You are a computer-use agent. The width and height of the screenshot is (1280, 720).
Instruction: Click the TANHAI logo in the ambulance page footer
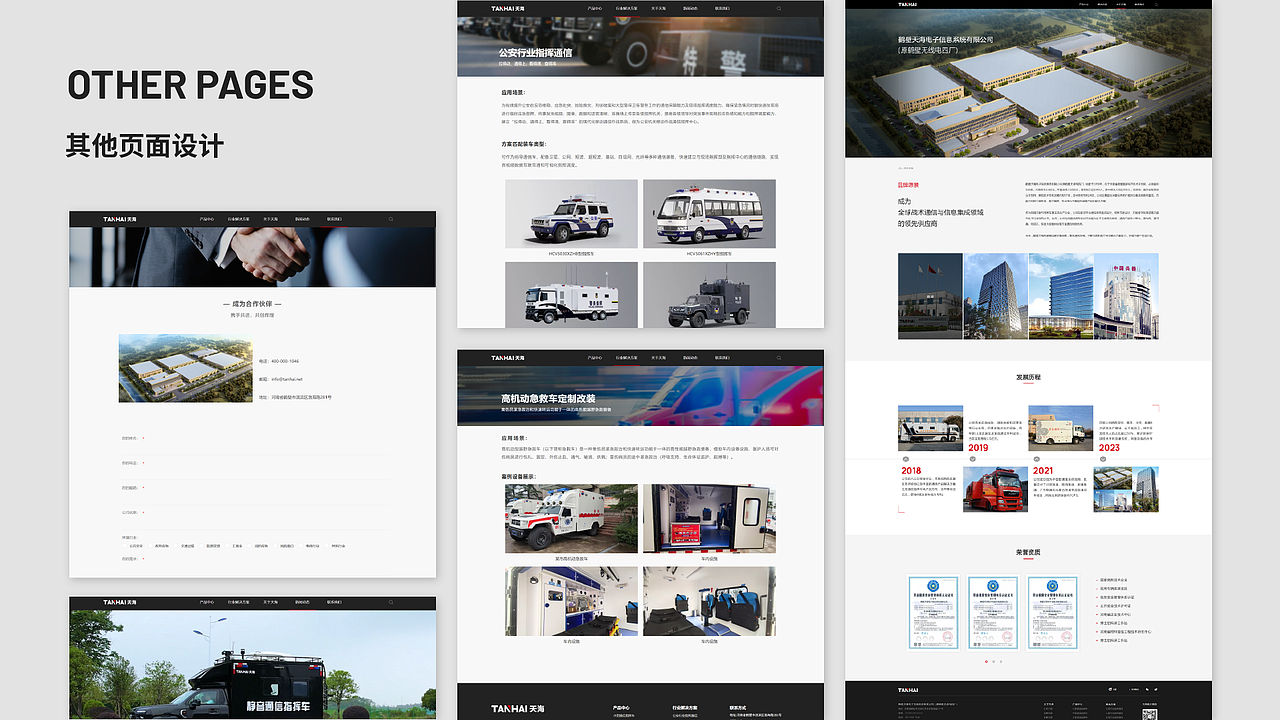519,709
